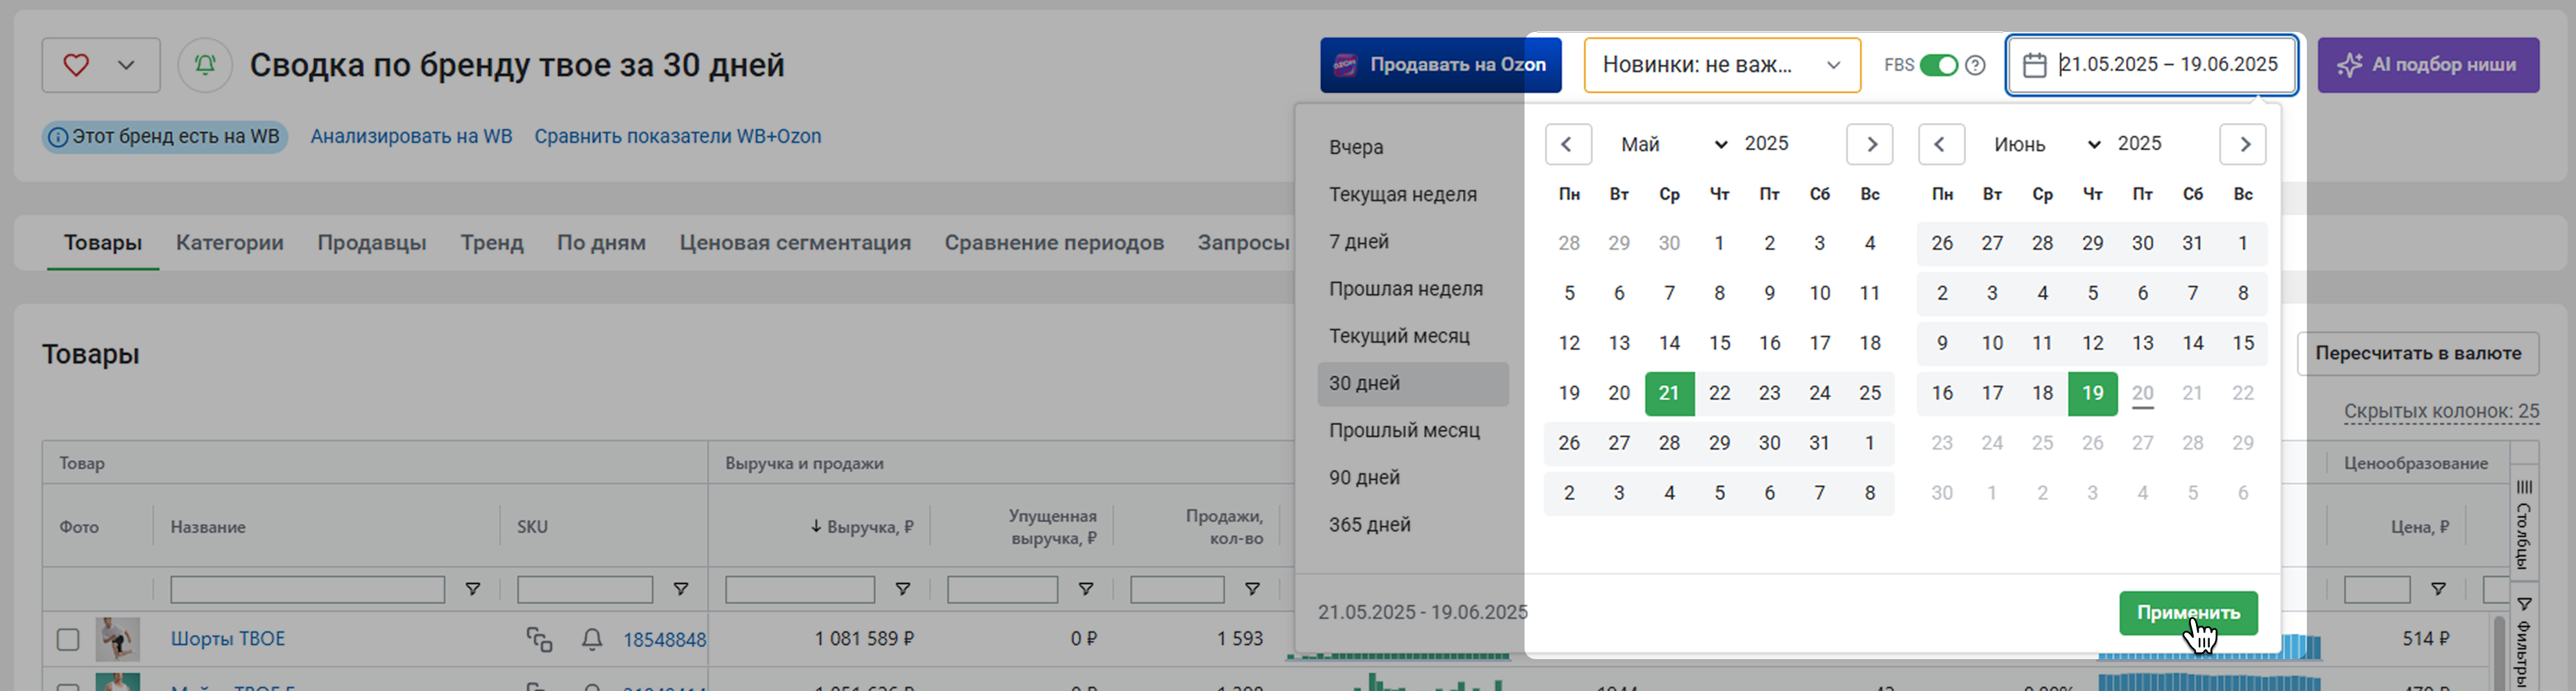The height and width of the screenshot is (691, 2576).
Task: Click the SKU column filter input
Action: pyautogui.click(x=585, y=590)
